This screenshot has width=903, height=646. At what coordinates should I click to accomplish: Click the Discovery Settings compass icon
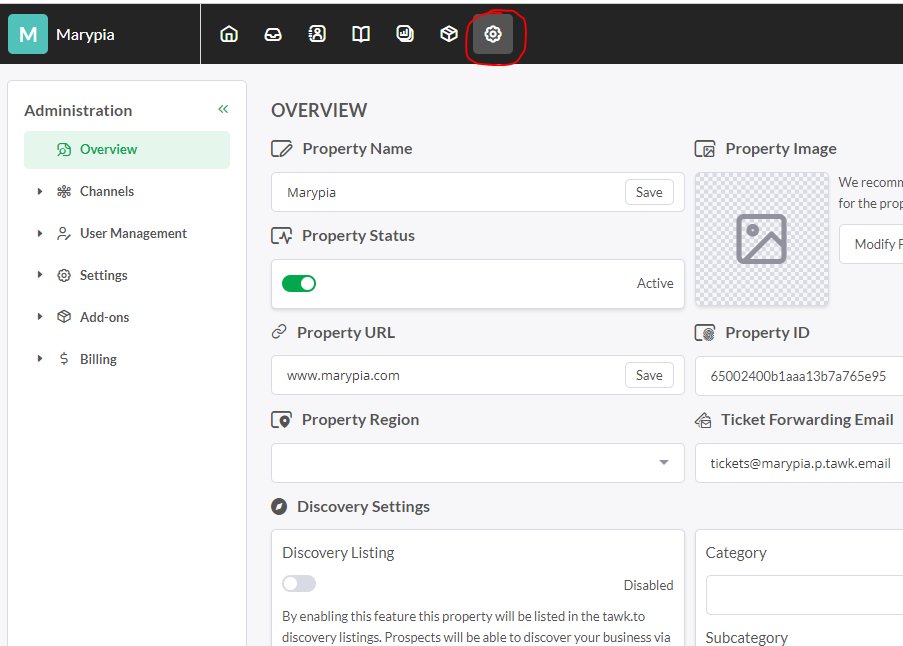click(279, 507)
